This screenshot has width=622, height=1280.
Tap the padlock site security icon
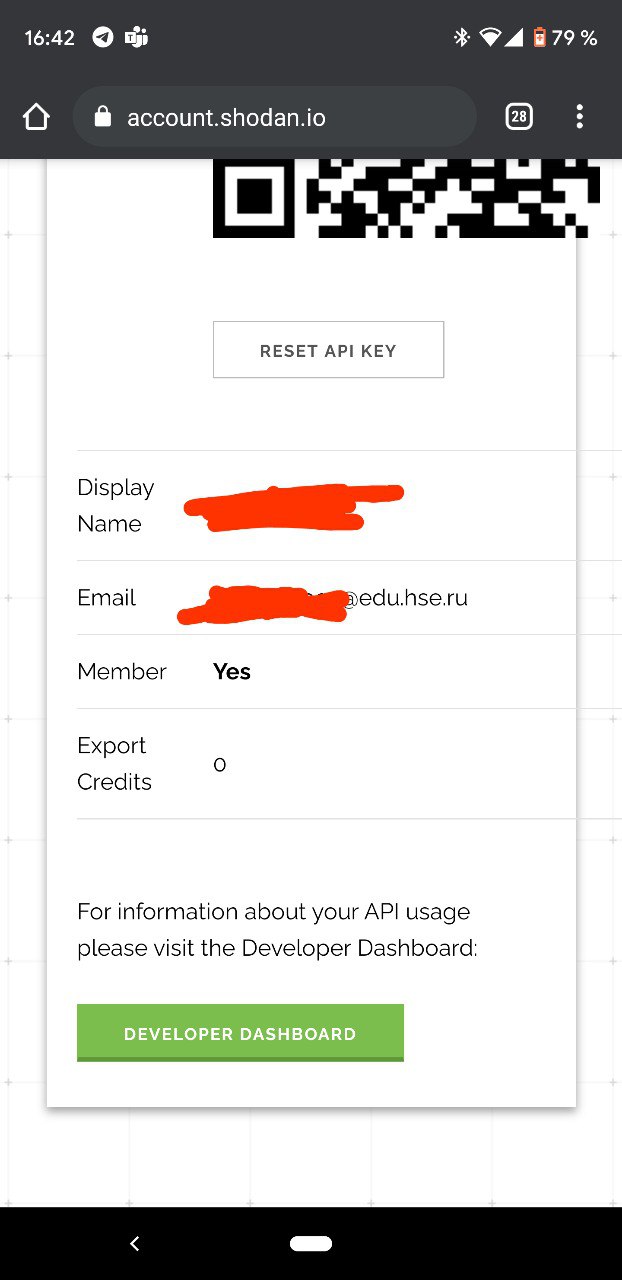[102, 117]
